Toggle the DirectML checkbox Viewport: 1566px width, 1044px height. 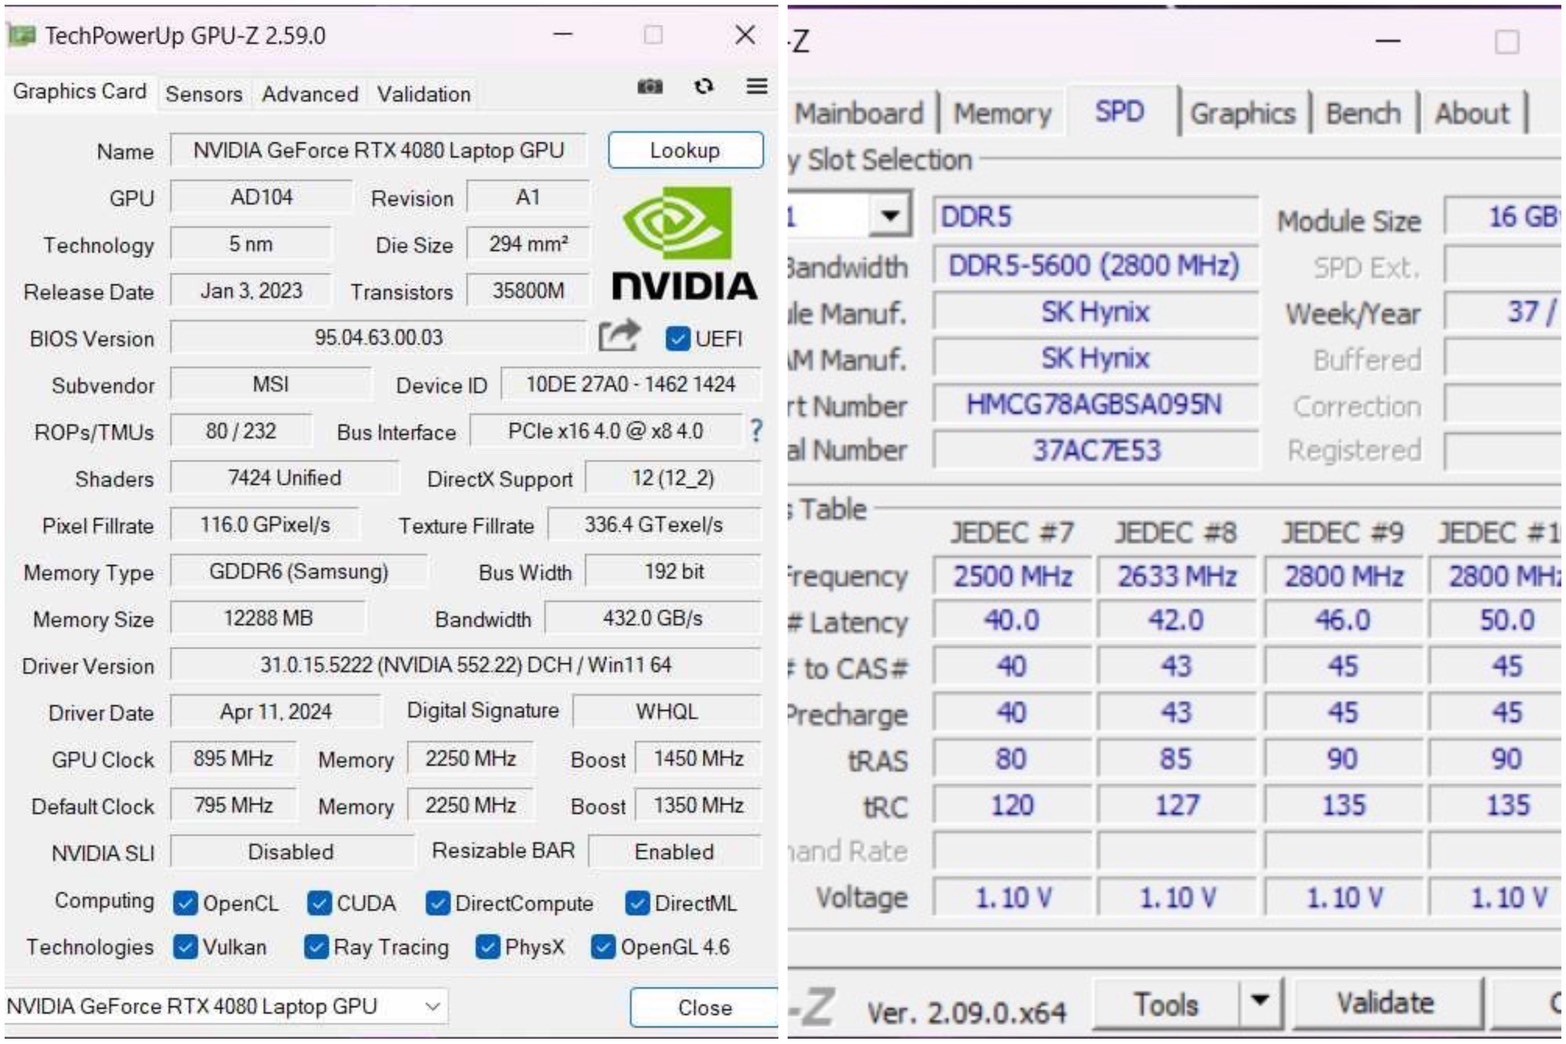[637, 903]
